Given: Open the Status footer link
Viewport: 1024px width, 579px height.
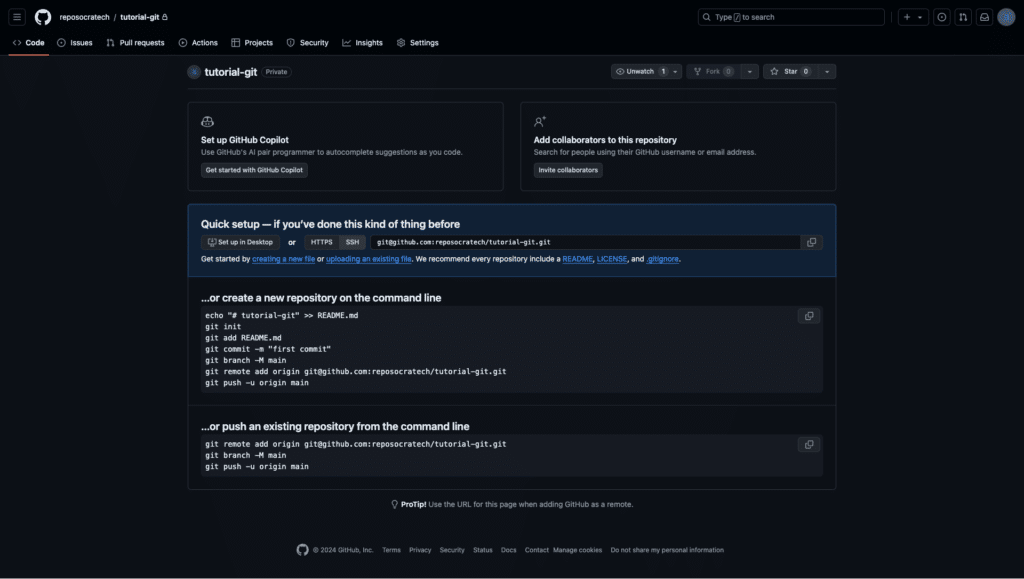Looking at the screenshot, I should [x=483, y=550].
